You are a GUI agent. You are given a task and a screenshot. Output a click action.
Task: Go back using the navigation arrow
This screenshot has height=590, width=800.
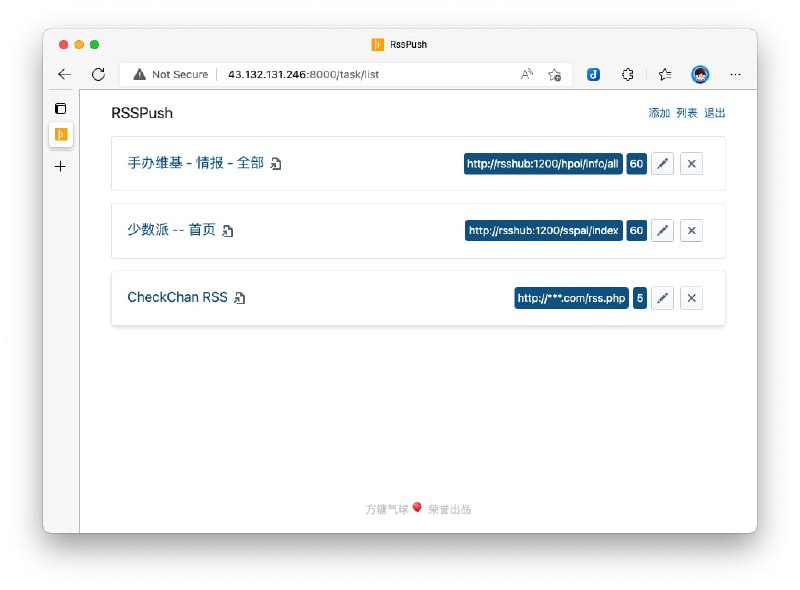click(64, 73)
